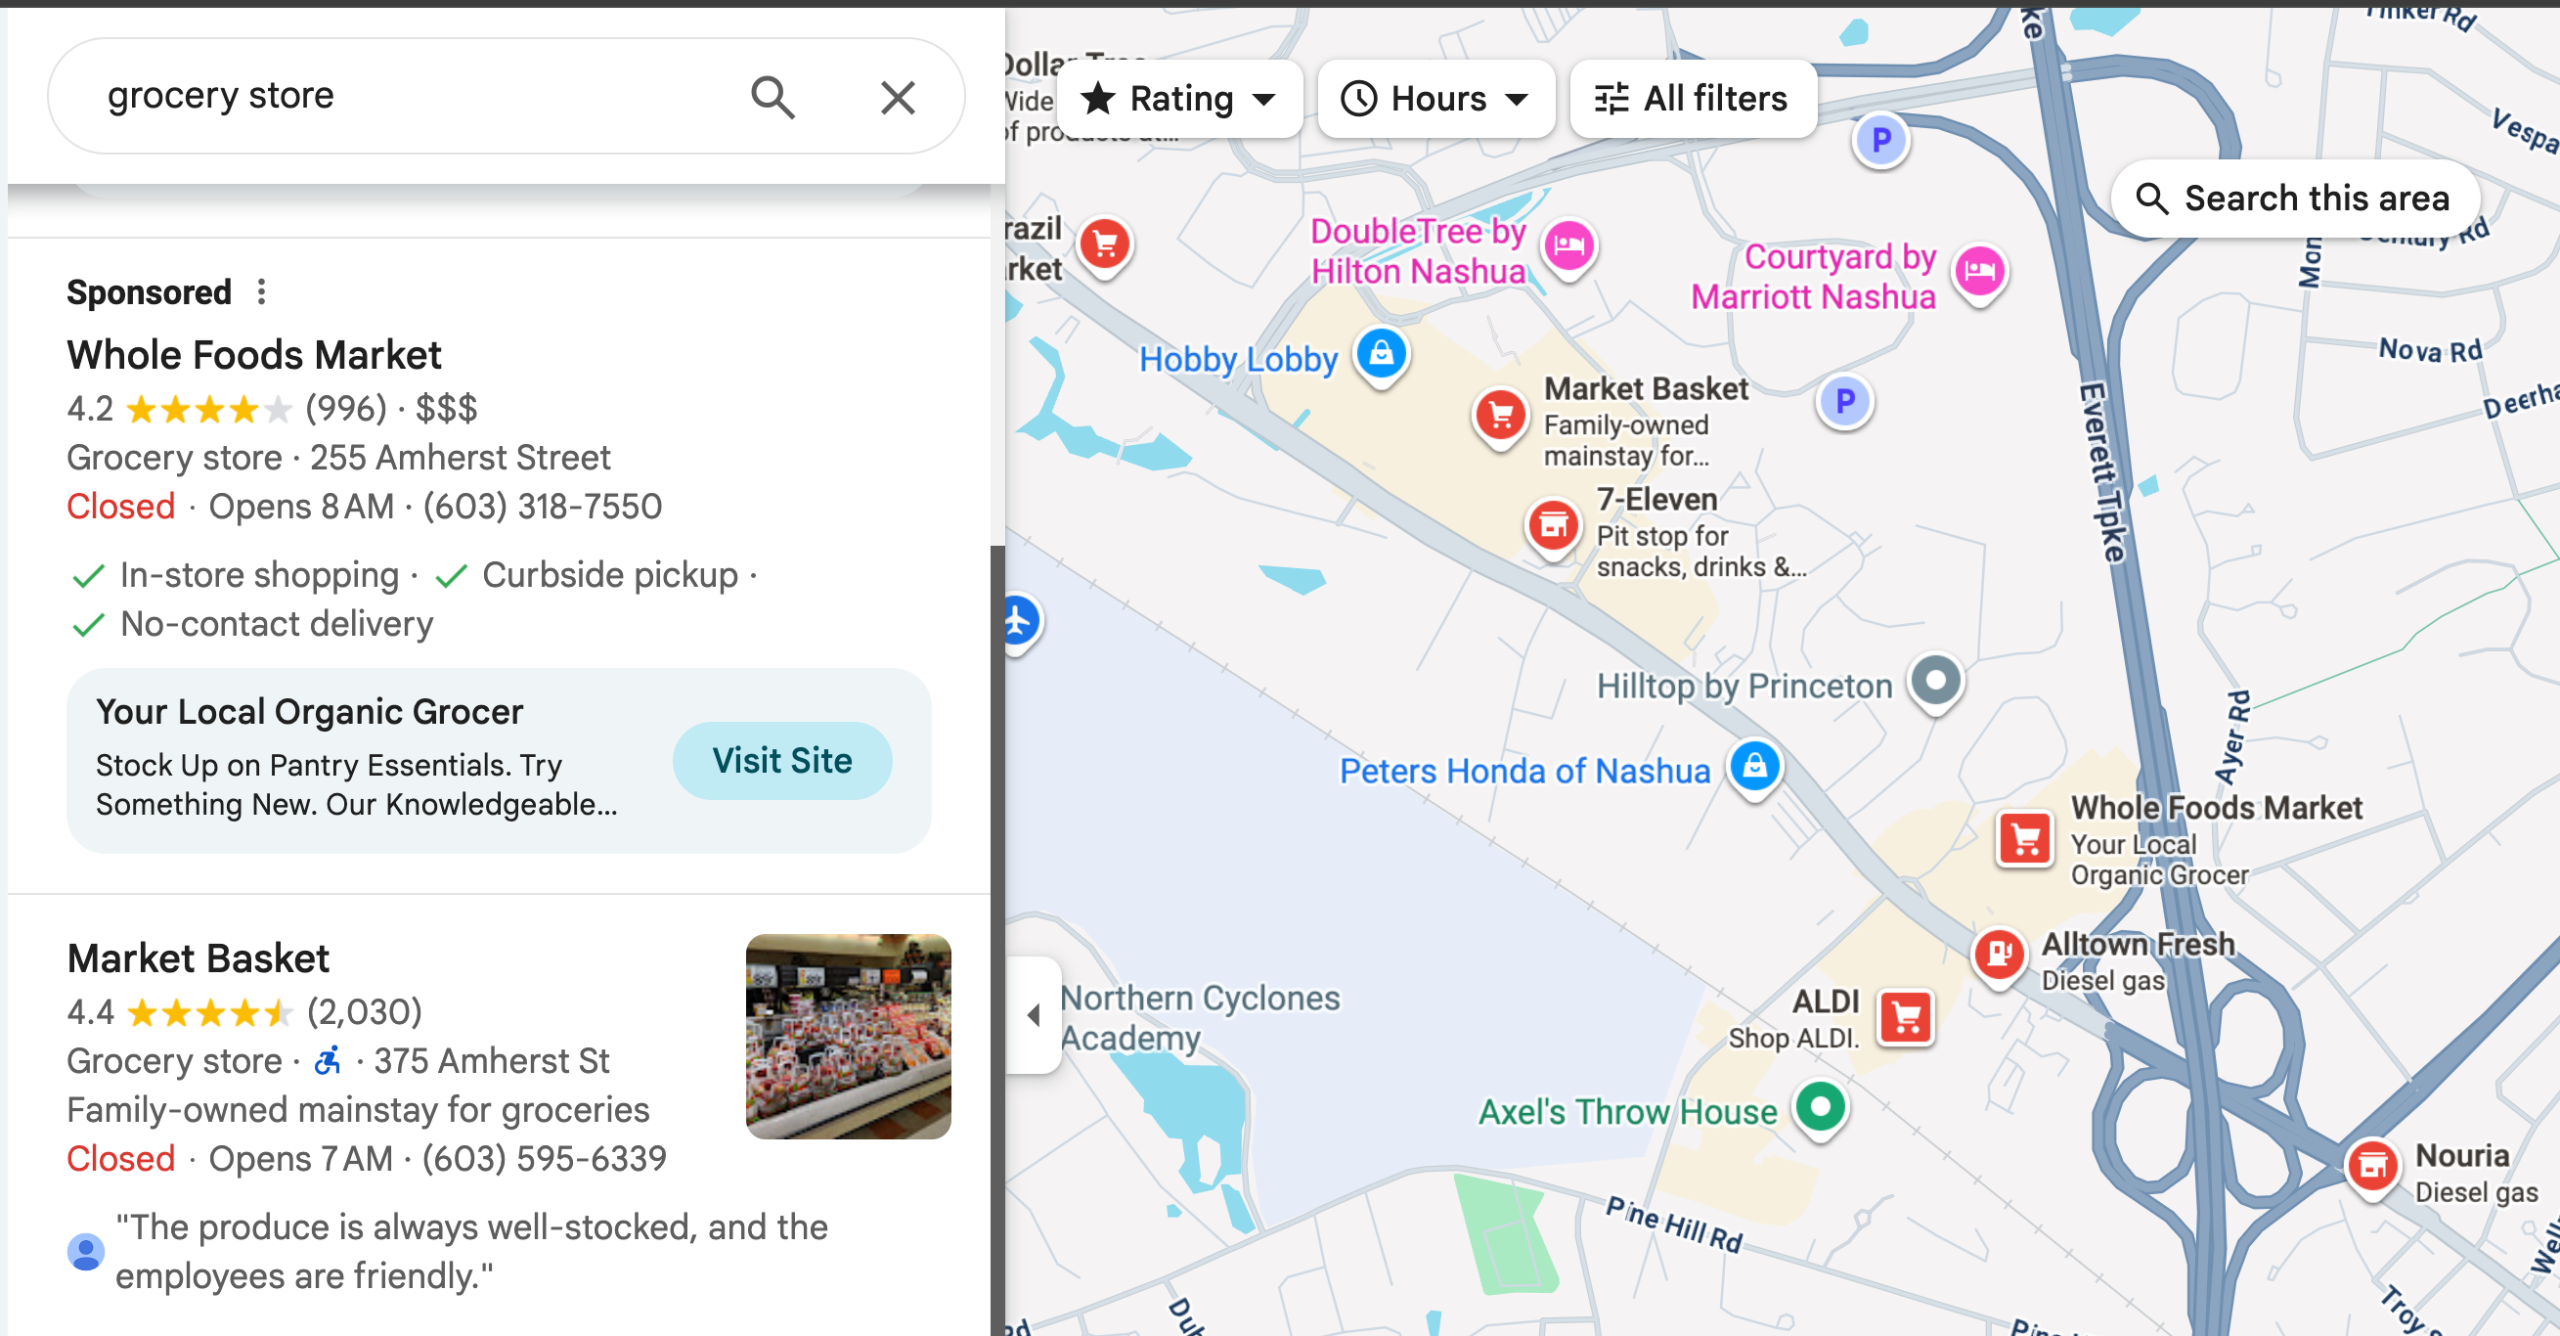2560x1336 pixels.
Task: Open Market Basket produce photo thumbnail
Action: click(x=848, y=1036)
